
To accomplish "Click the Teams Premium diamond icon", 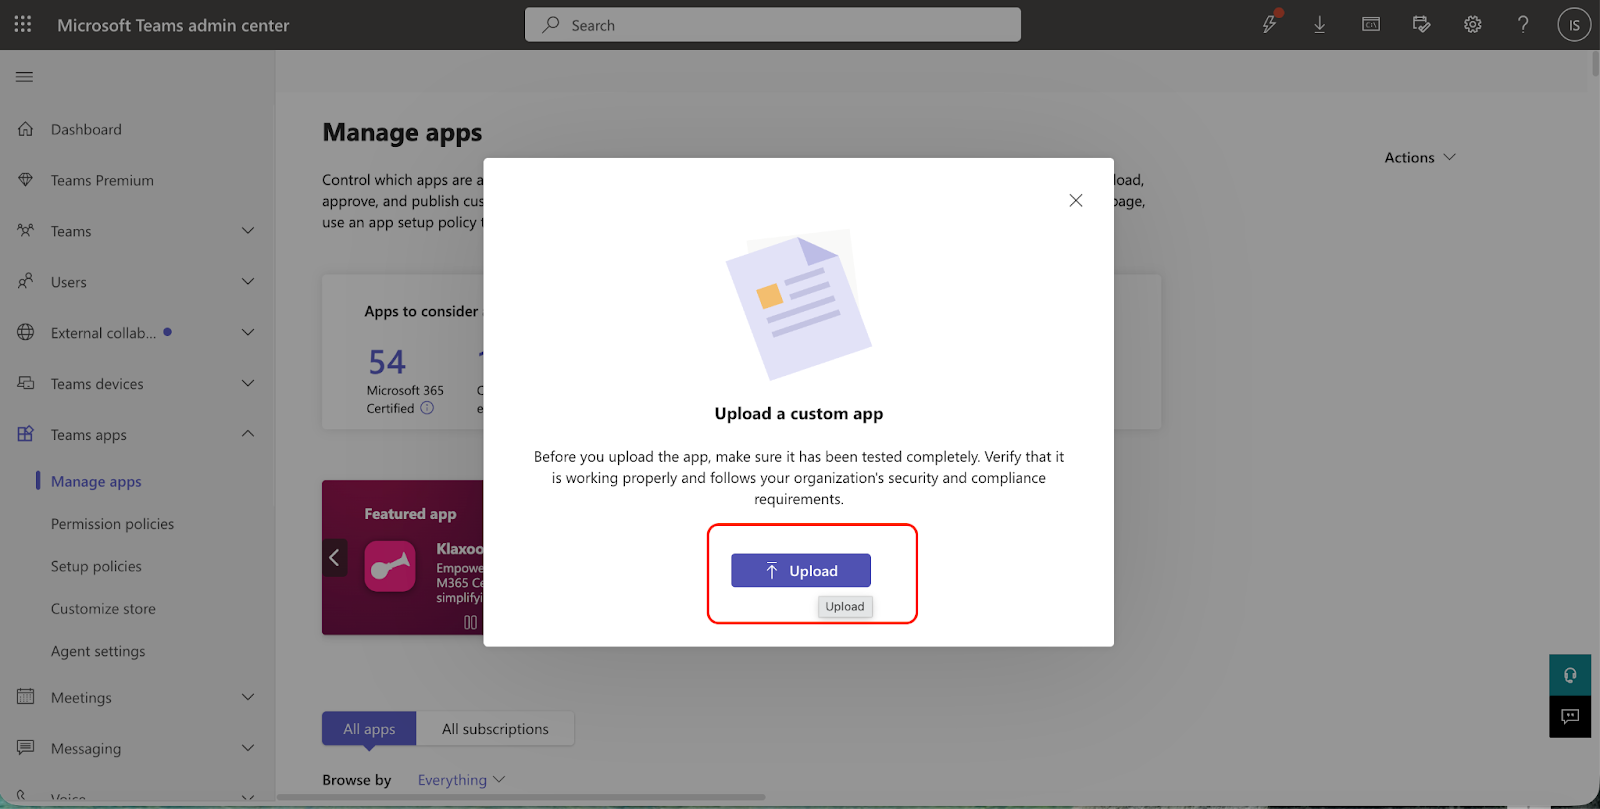I will pyautogui.click(x=26, y=180).
